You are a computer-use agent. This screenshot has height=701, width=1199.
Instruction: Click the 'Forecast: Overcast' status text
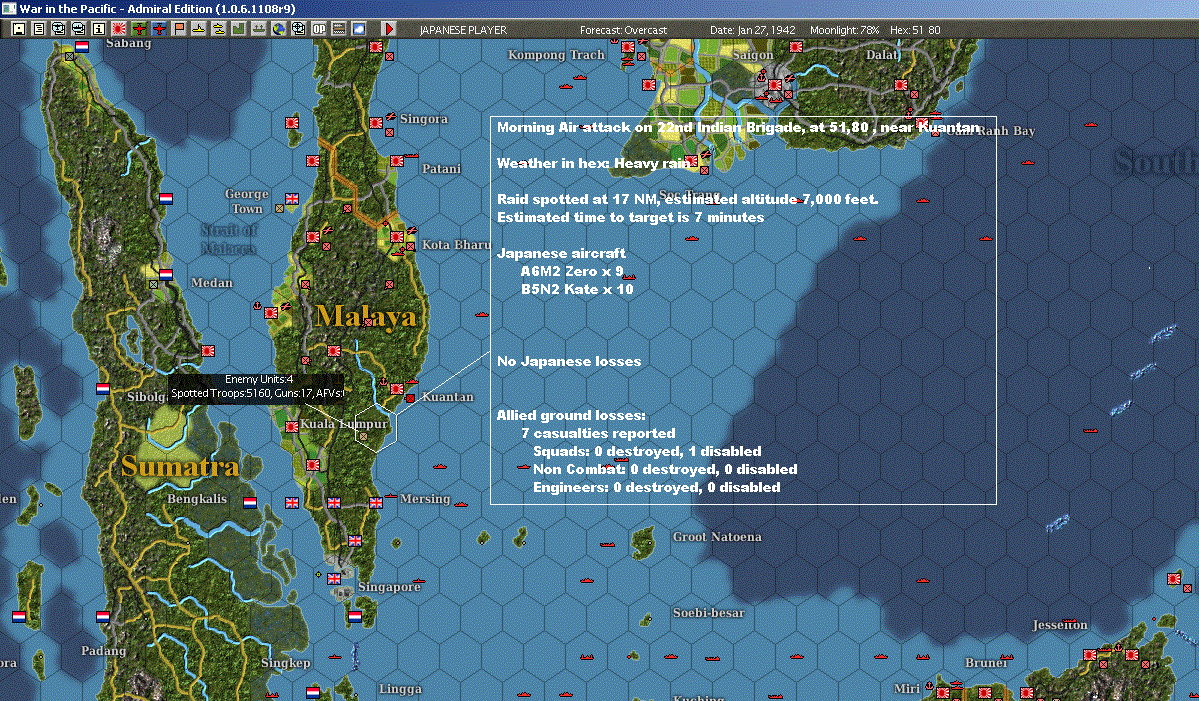(623, 30)
